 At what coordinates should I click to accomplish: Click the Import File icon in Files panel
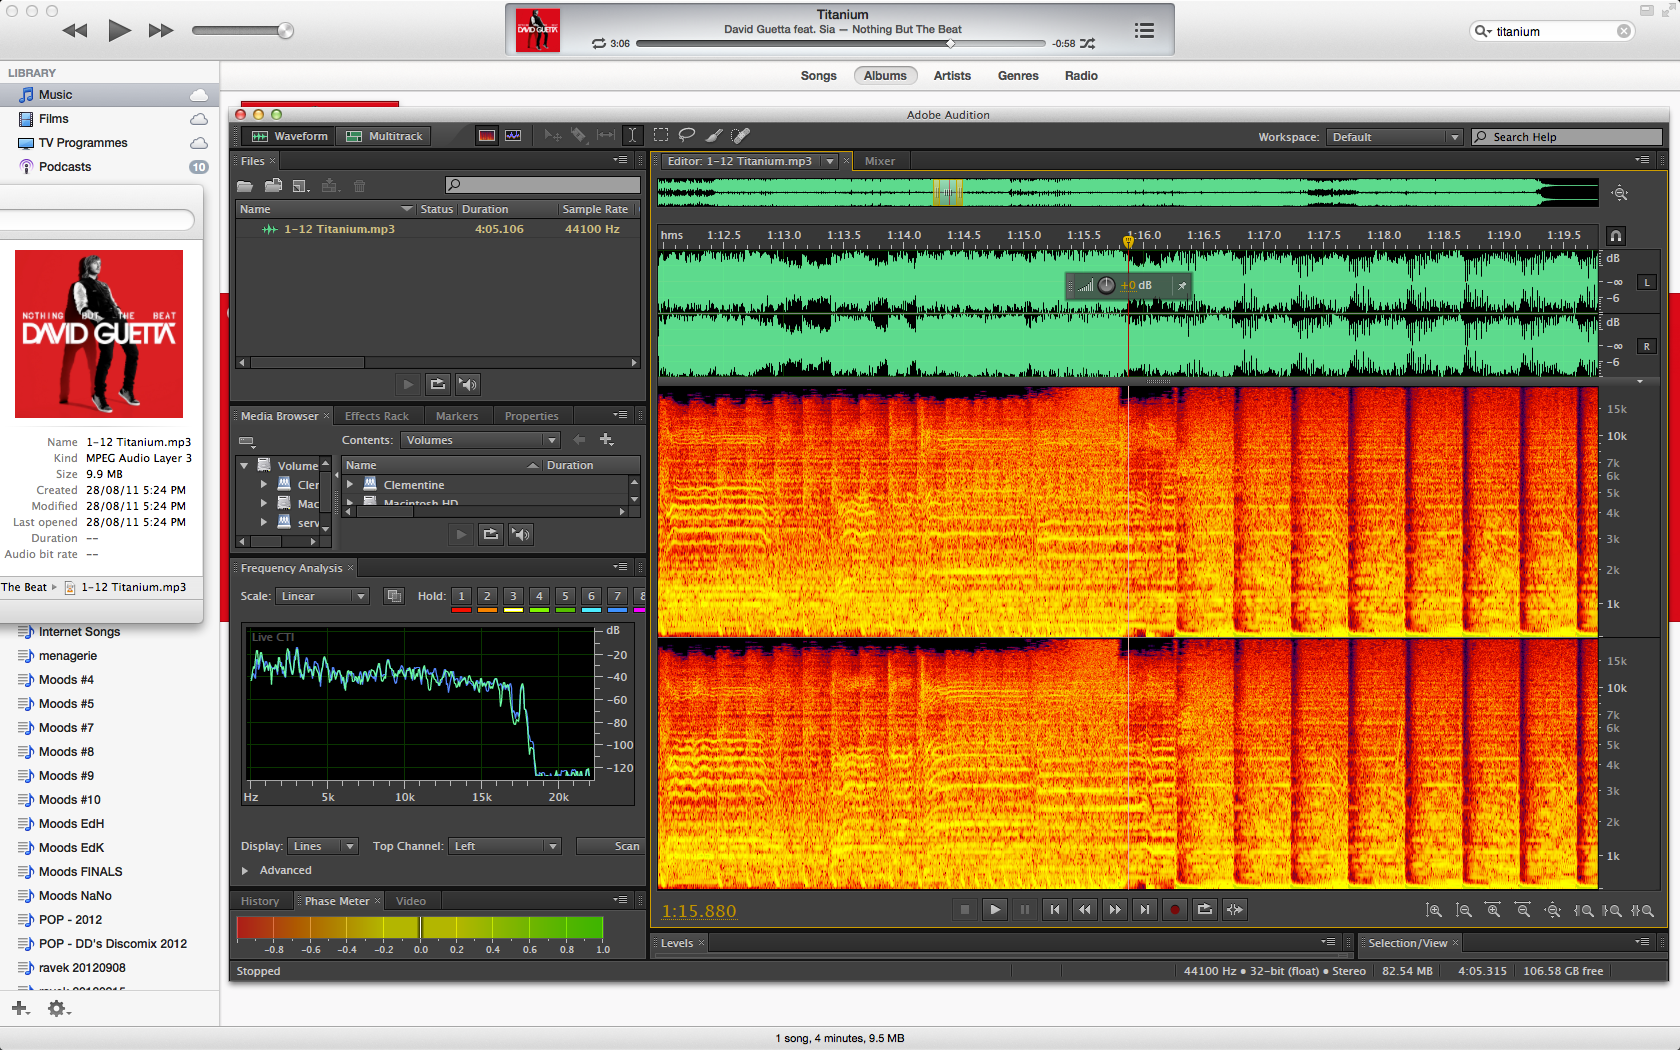click(273, 186)
